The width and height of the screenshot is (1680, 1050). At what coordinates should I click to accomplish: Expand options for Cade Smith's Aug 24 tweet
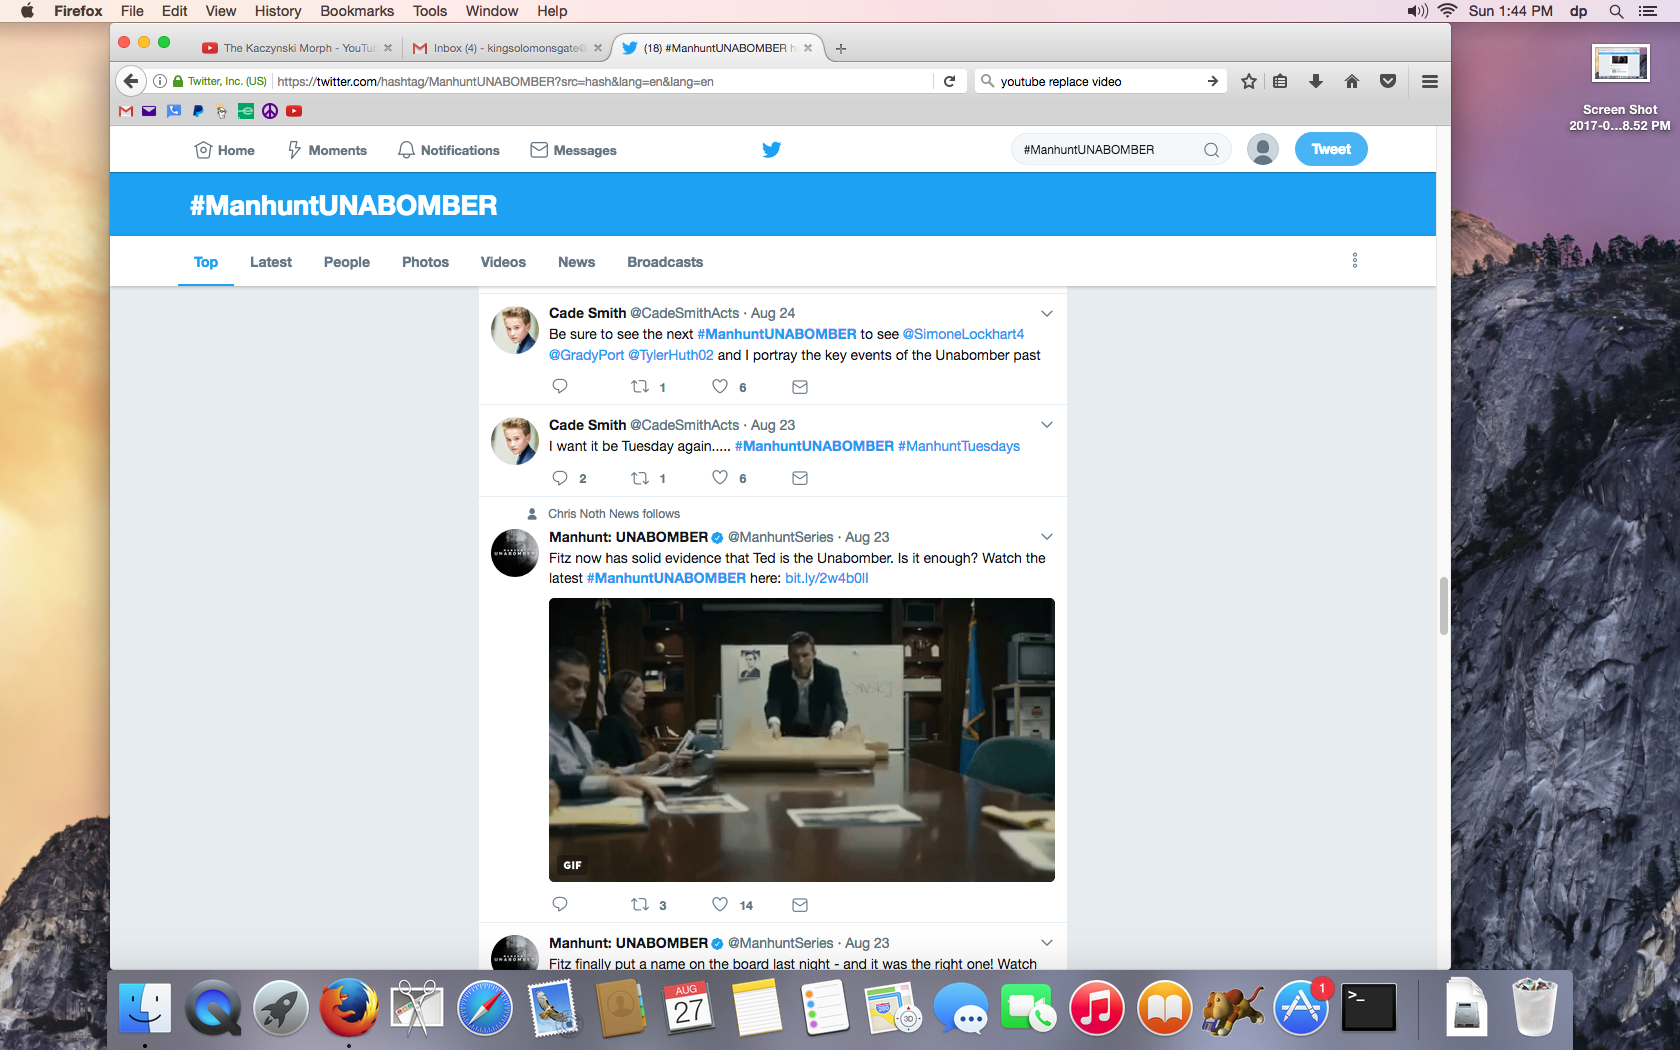(x=1047, y=313)
